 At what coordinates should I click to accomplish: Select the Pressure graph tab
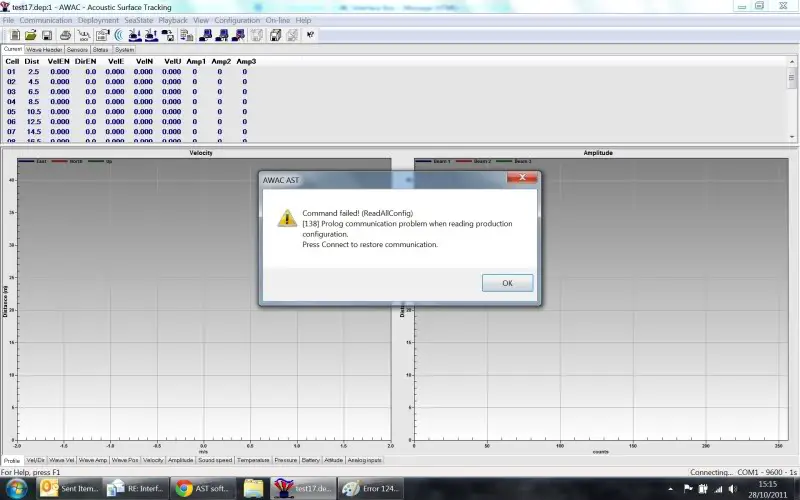tap(285, 460)
